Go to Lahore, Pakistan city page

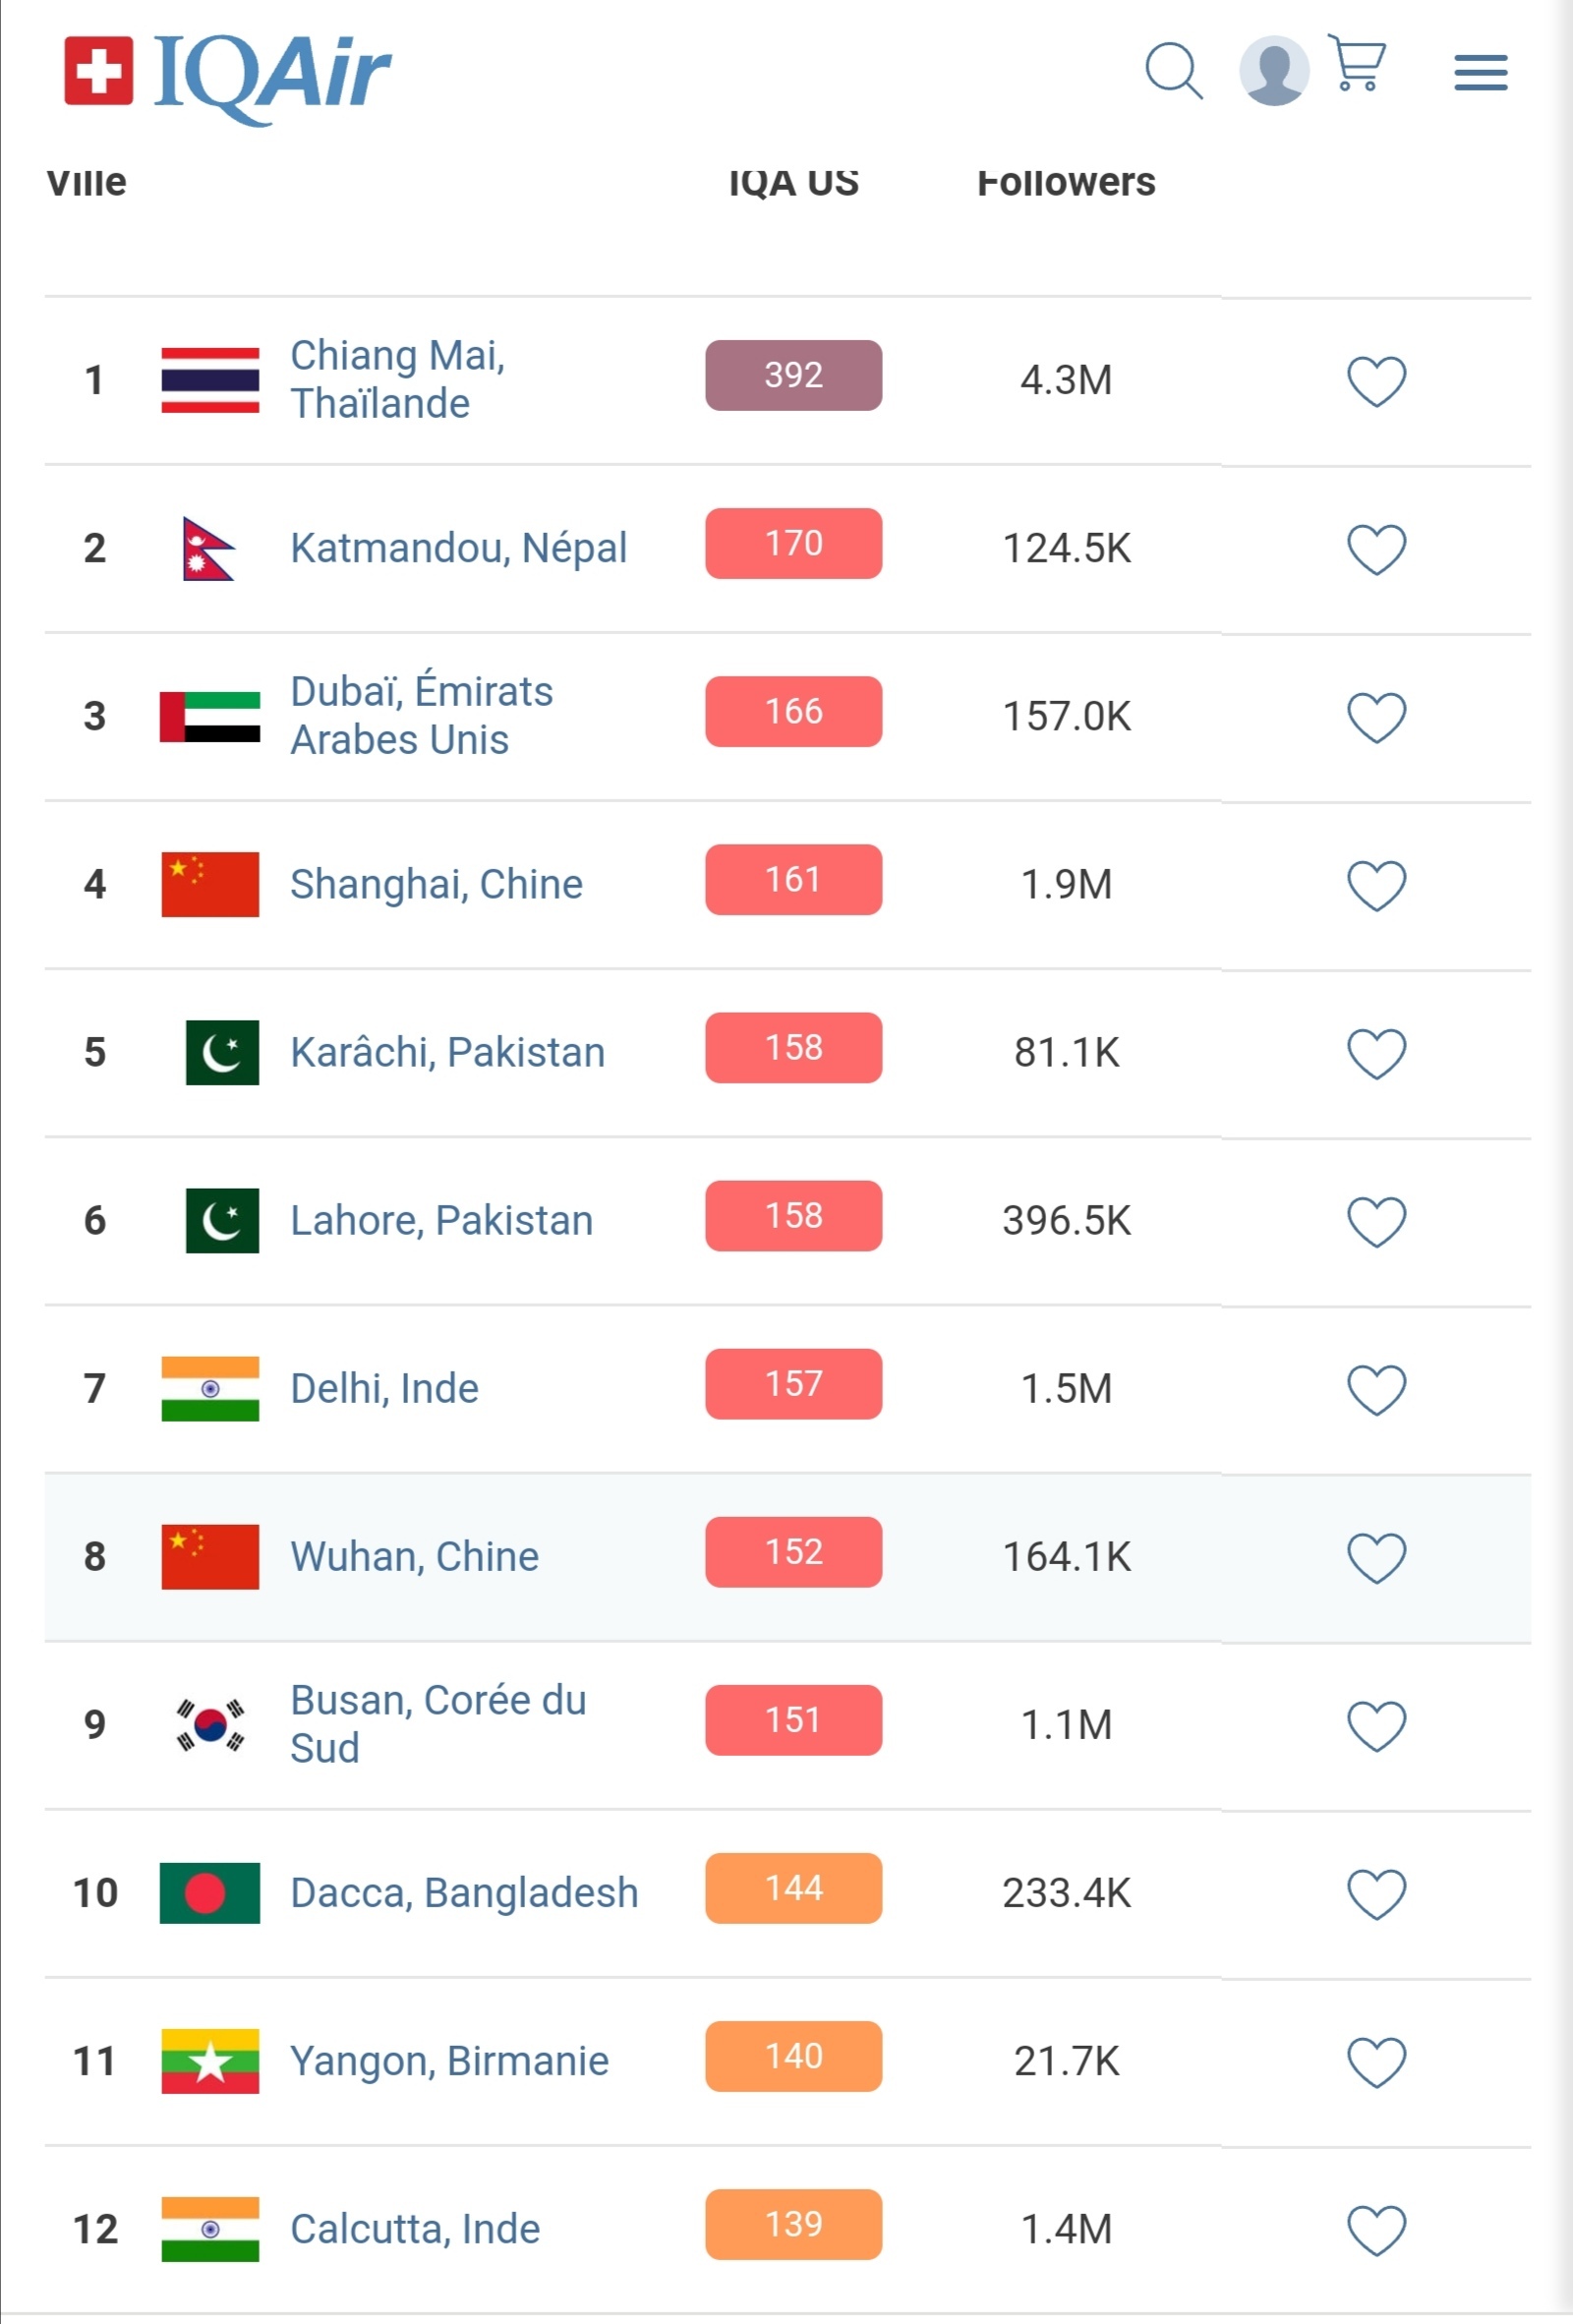tap(441, 1221)
